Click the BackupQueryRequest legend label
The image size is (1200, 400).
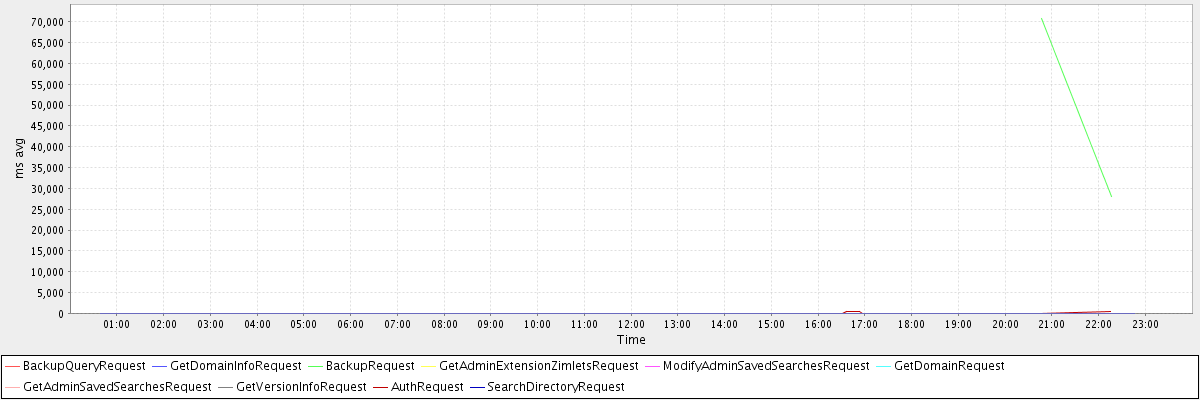pyautogui.click(x=84, y=366)
